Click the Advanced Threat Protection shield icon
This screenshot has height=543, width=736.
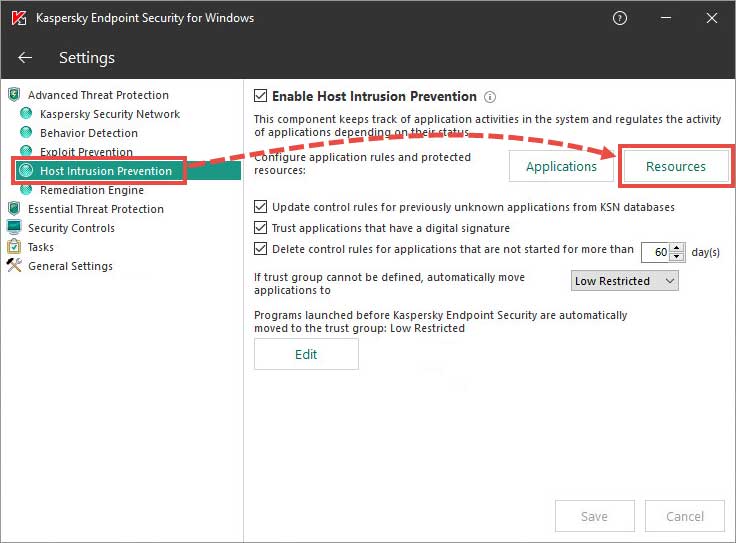coord(14,95)
